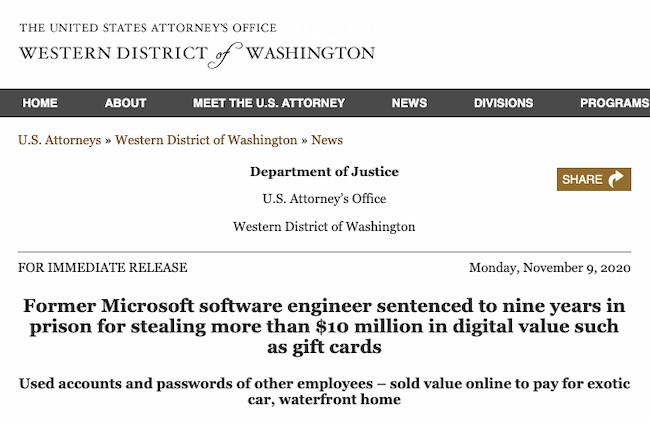Open the HOME menu item

[x=40, y=103]
